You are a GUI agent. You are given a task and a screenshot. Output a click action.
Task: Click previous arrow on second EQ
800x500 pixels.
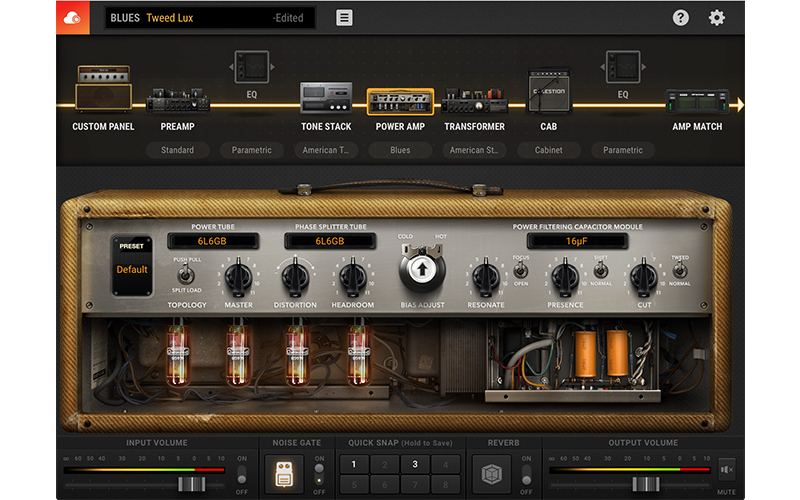pyautogui.click(x=603, y=67)
